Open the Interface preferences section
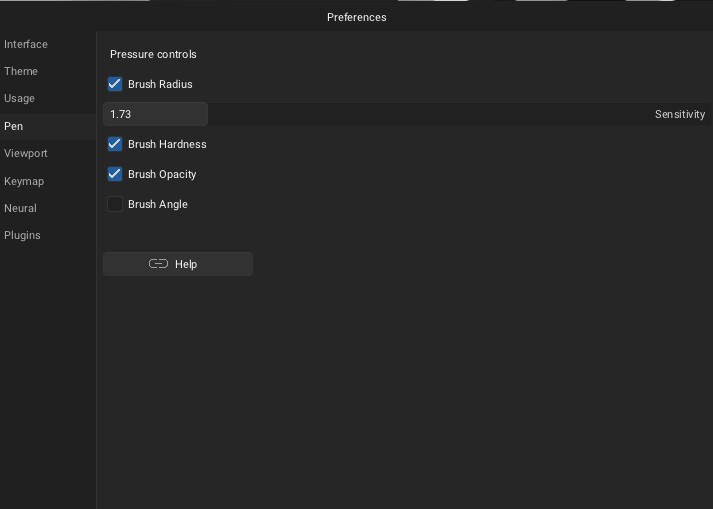 [x=26, y=44]
